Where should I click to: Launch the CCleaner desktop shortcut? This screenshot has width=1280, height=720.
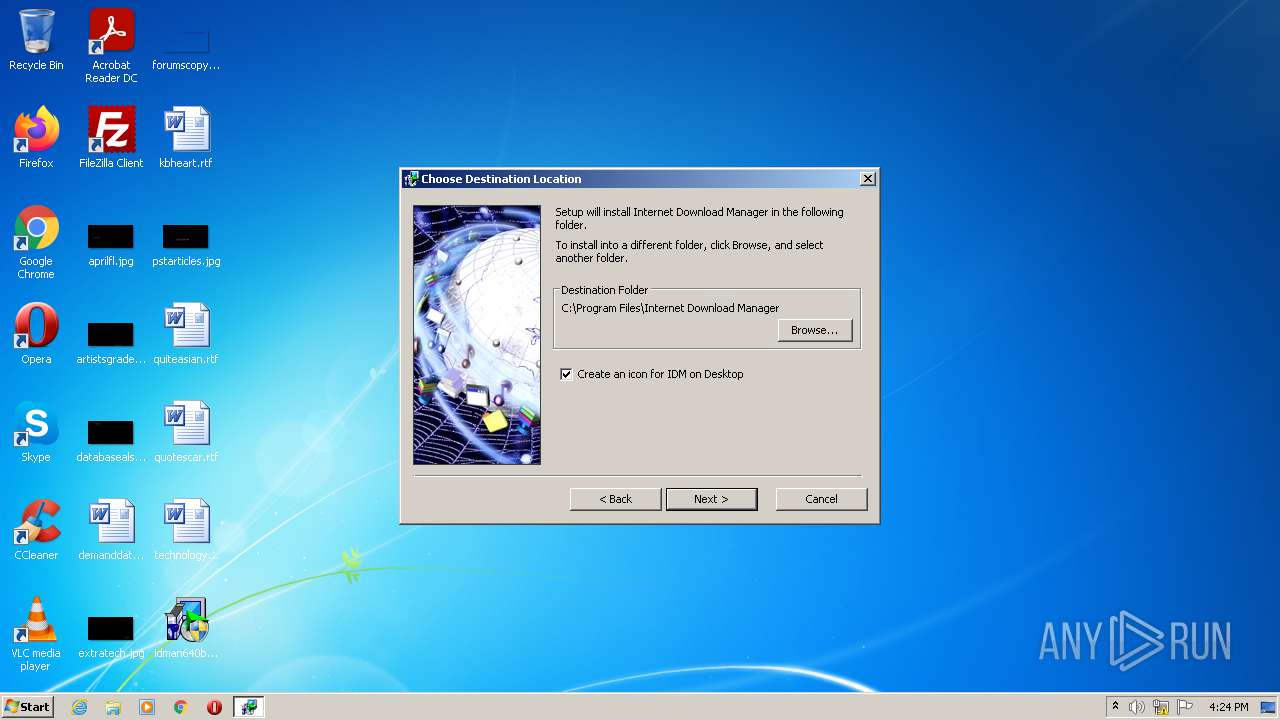click(x=36, y=530)
